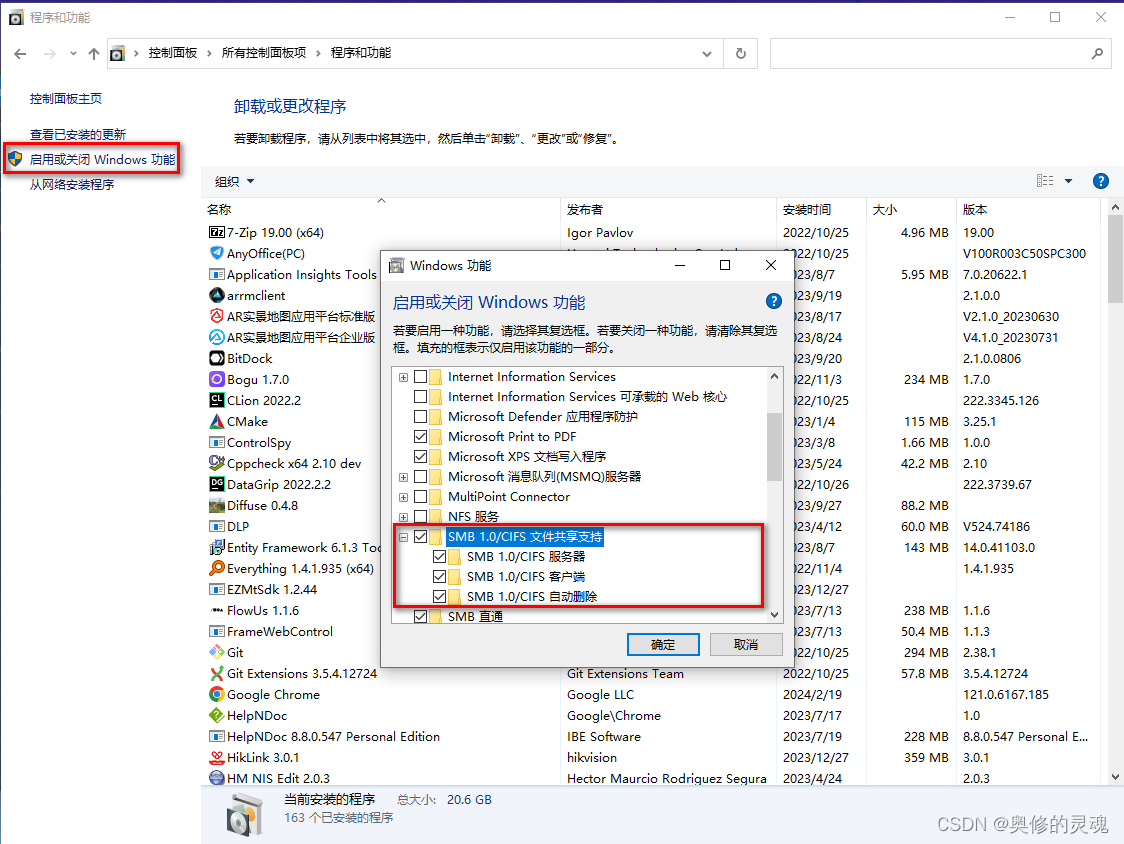The height and width of the screenshot is (844, 1124).
Task: Sort by 版本 column header
Action: click(1028, 209)
